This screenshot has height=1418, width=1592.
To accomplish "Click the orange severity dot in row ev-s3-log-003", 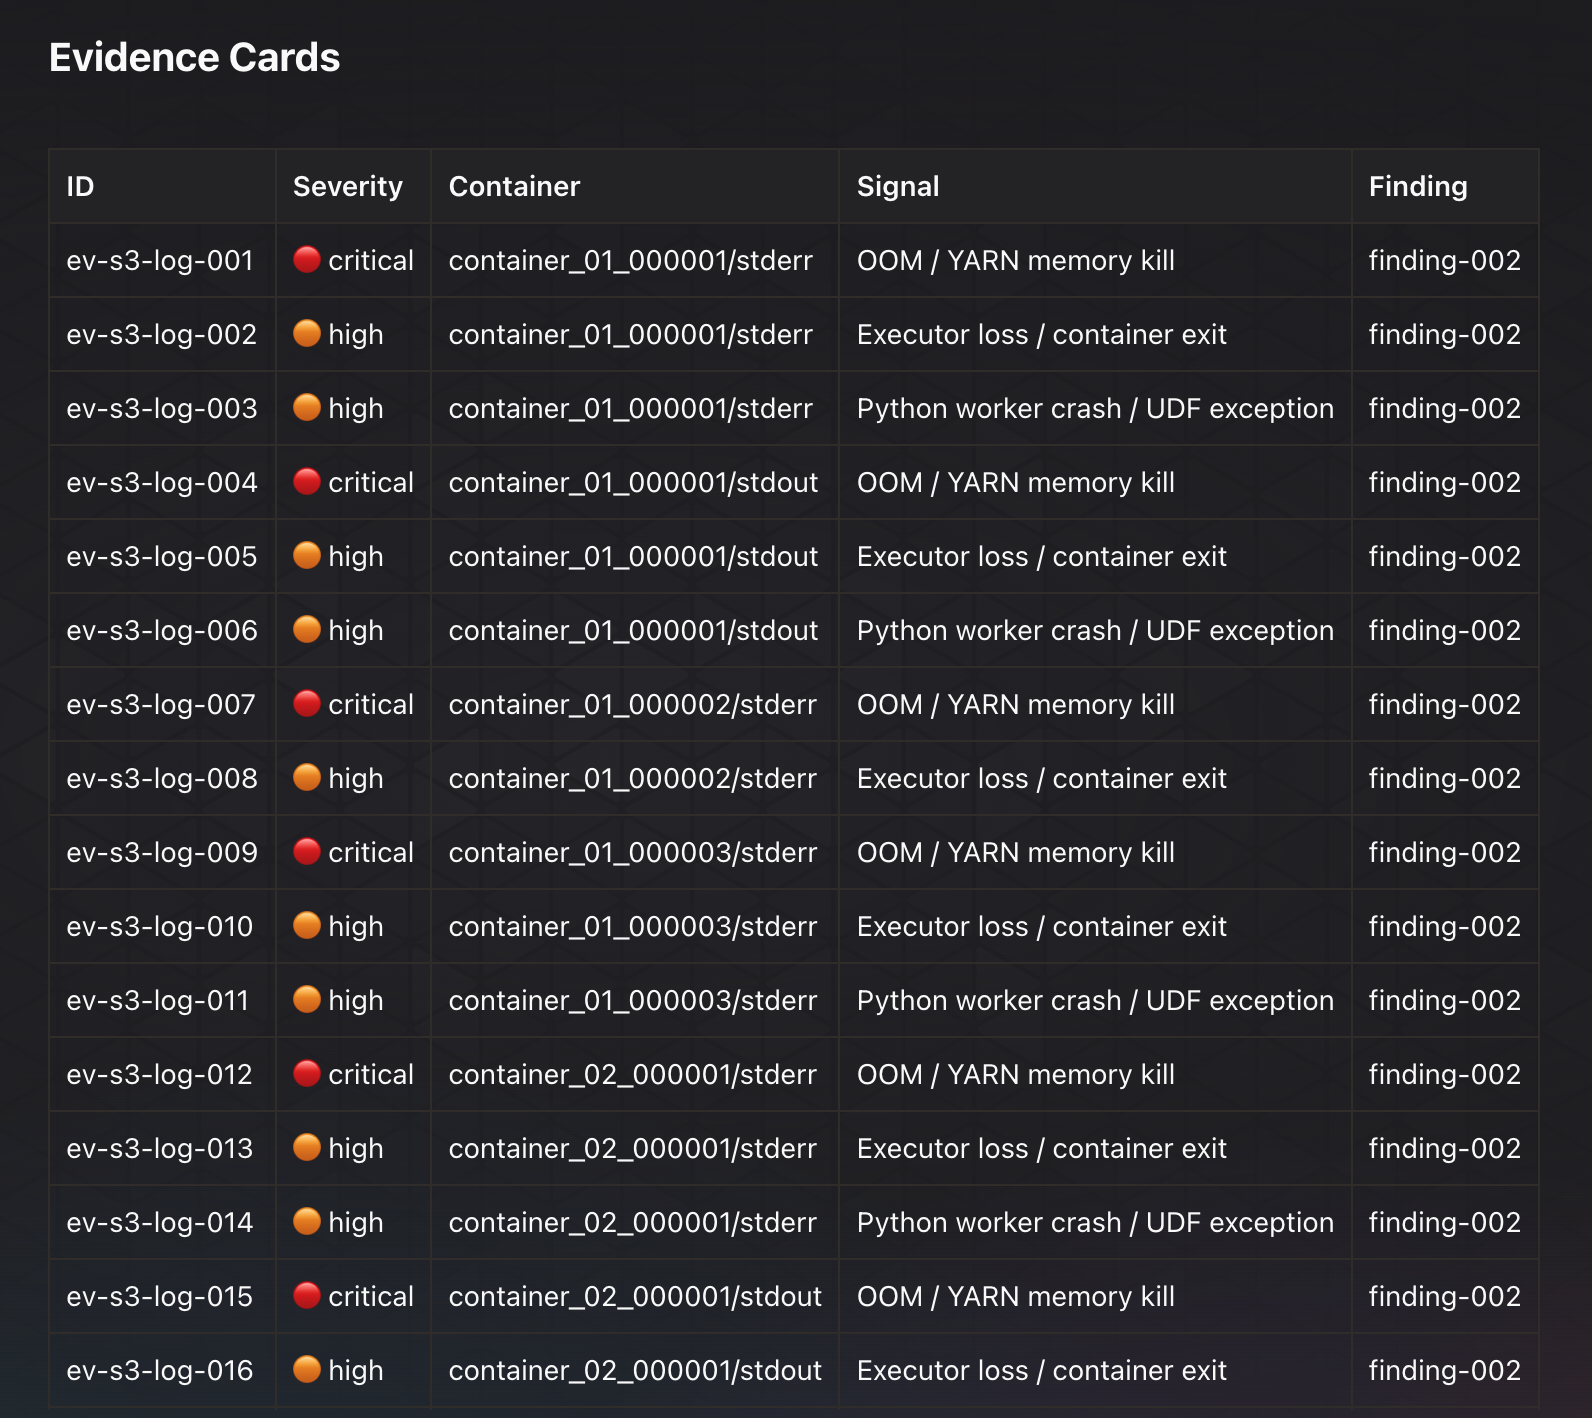I will (x=307, y=408).
